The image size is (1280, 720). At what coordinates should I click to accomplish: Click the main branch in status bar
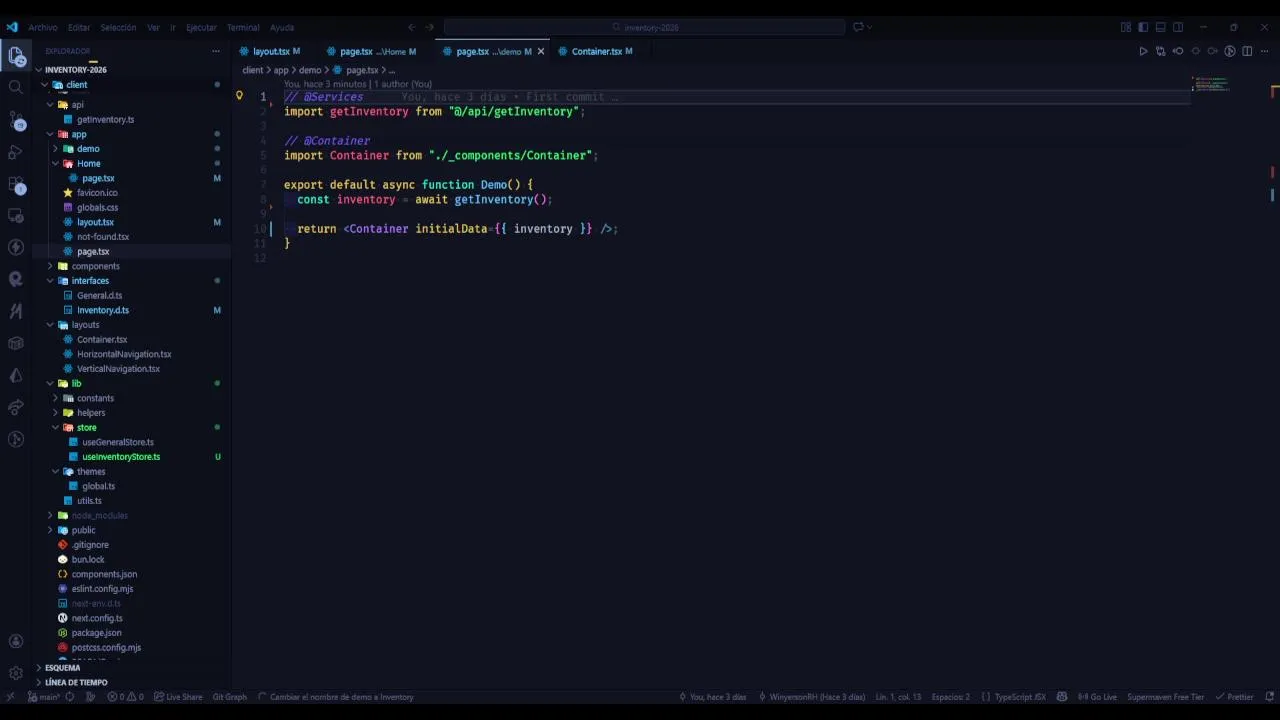[x=43, y=697]
